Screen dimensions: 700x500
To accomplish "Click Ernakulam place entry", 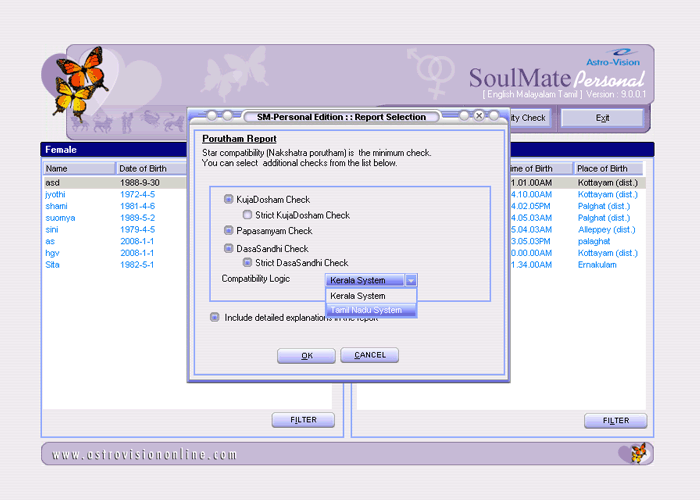I will click(597, 265).
